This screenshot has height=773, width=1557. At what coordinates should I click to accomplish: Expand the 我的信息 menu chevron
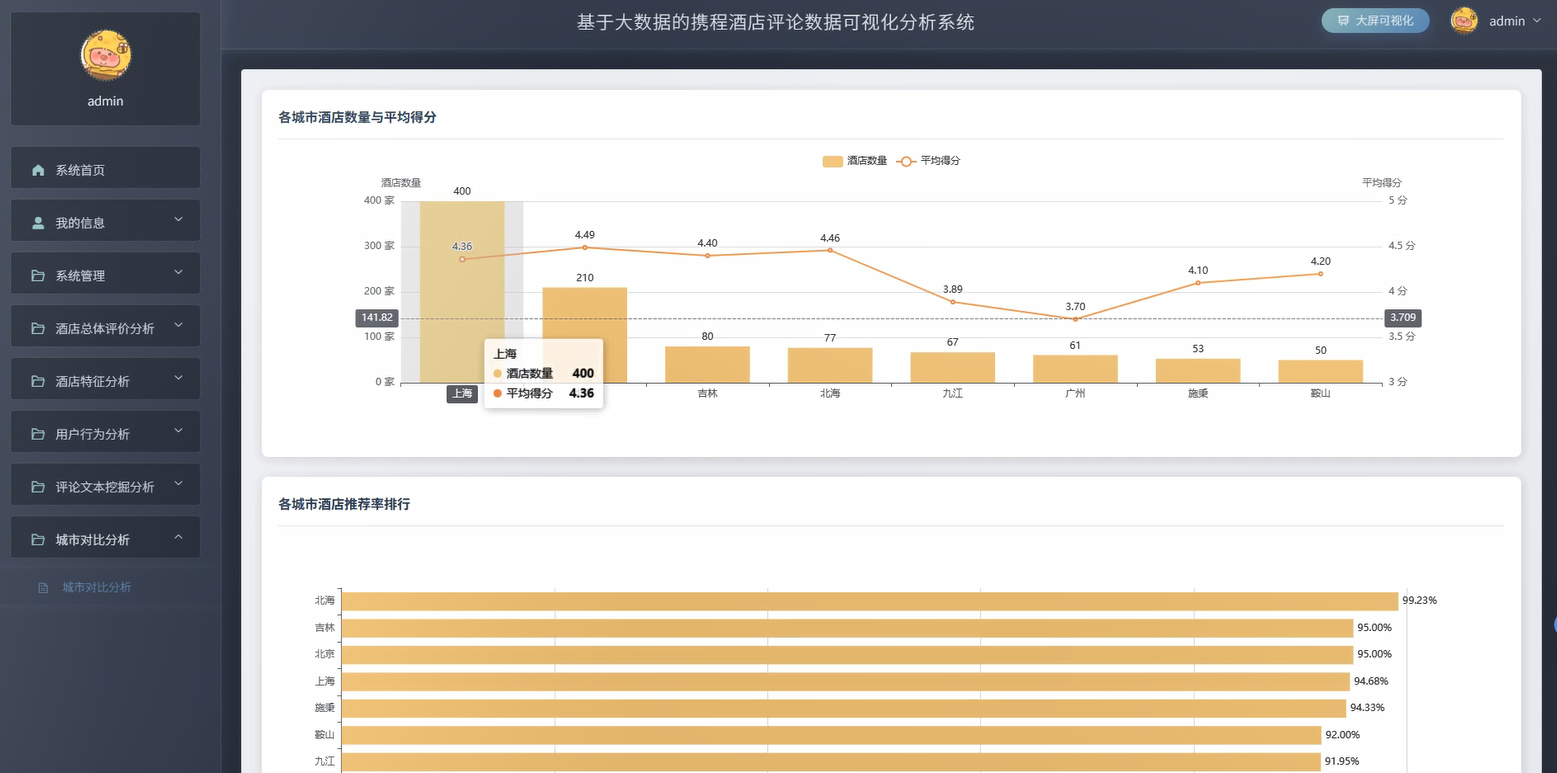click(178, 219)
